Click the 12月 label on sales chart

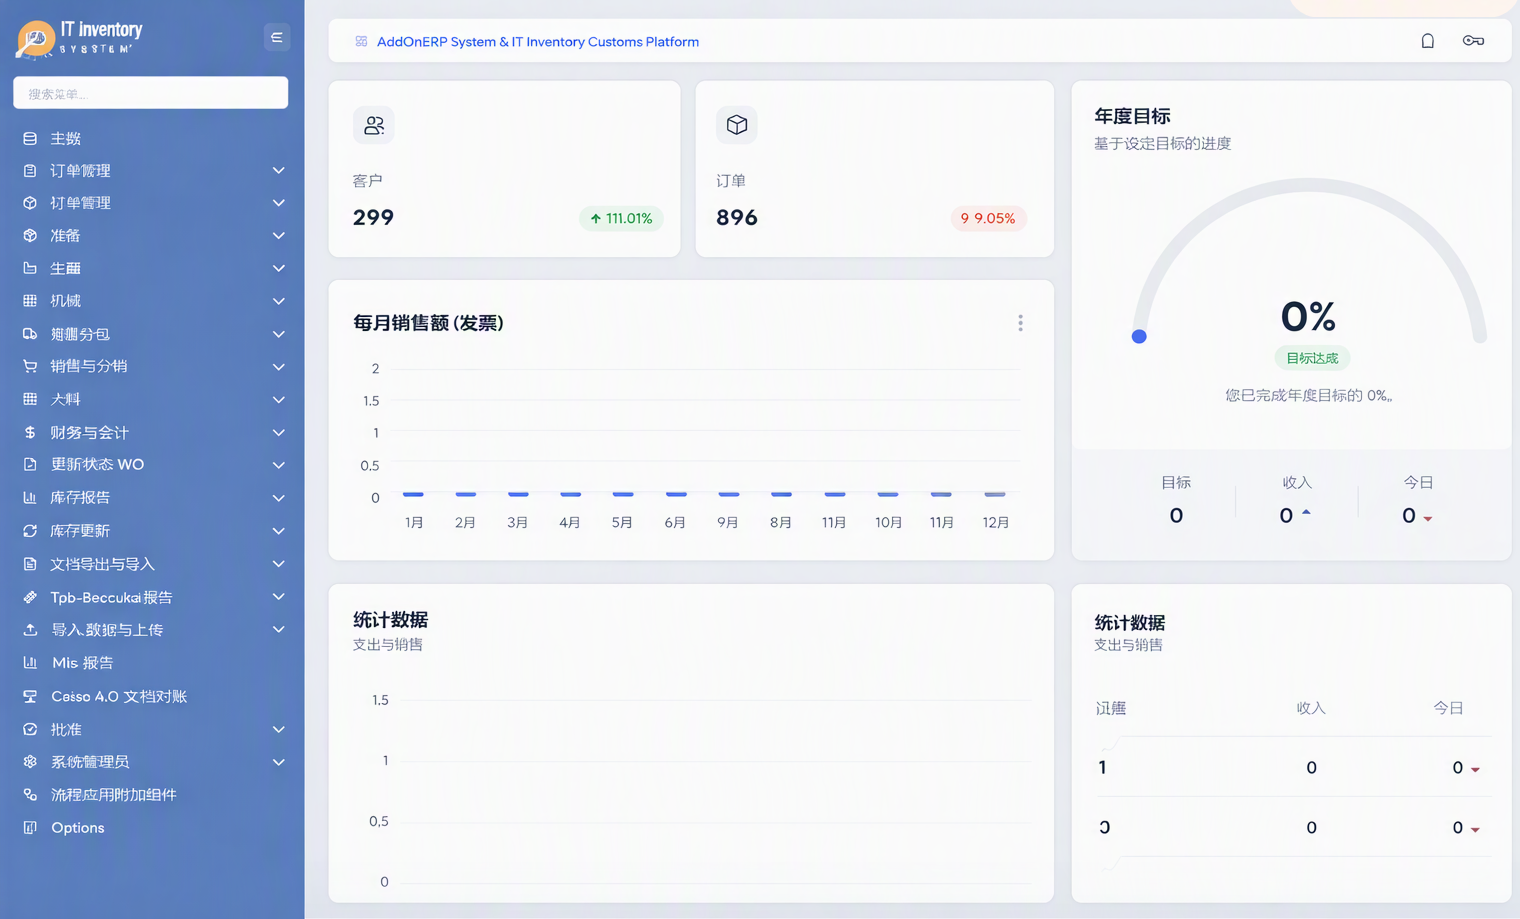(995, 523)
